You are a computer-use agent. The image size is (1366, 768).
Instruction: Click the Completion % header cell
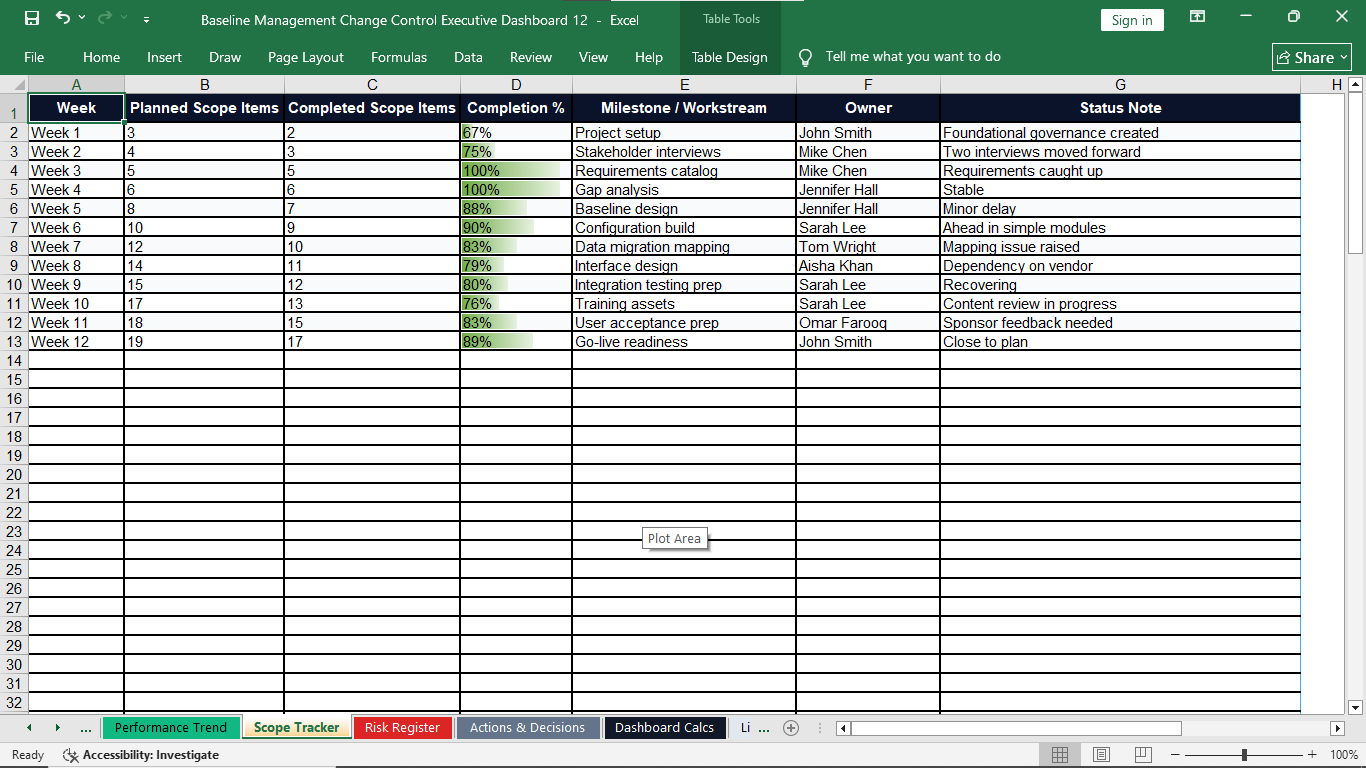516,108
